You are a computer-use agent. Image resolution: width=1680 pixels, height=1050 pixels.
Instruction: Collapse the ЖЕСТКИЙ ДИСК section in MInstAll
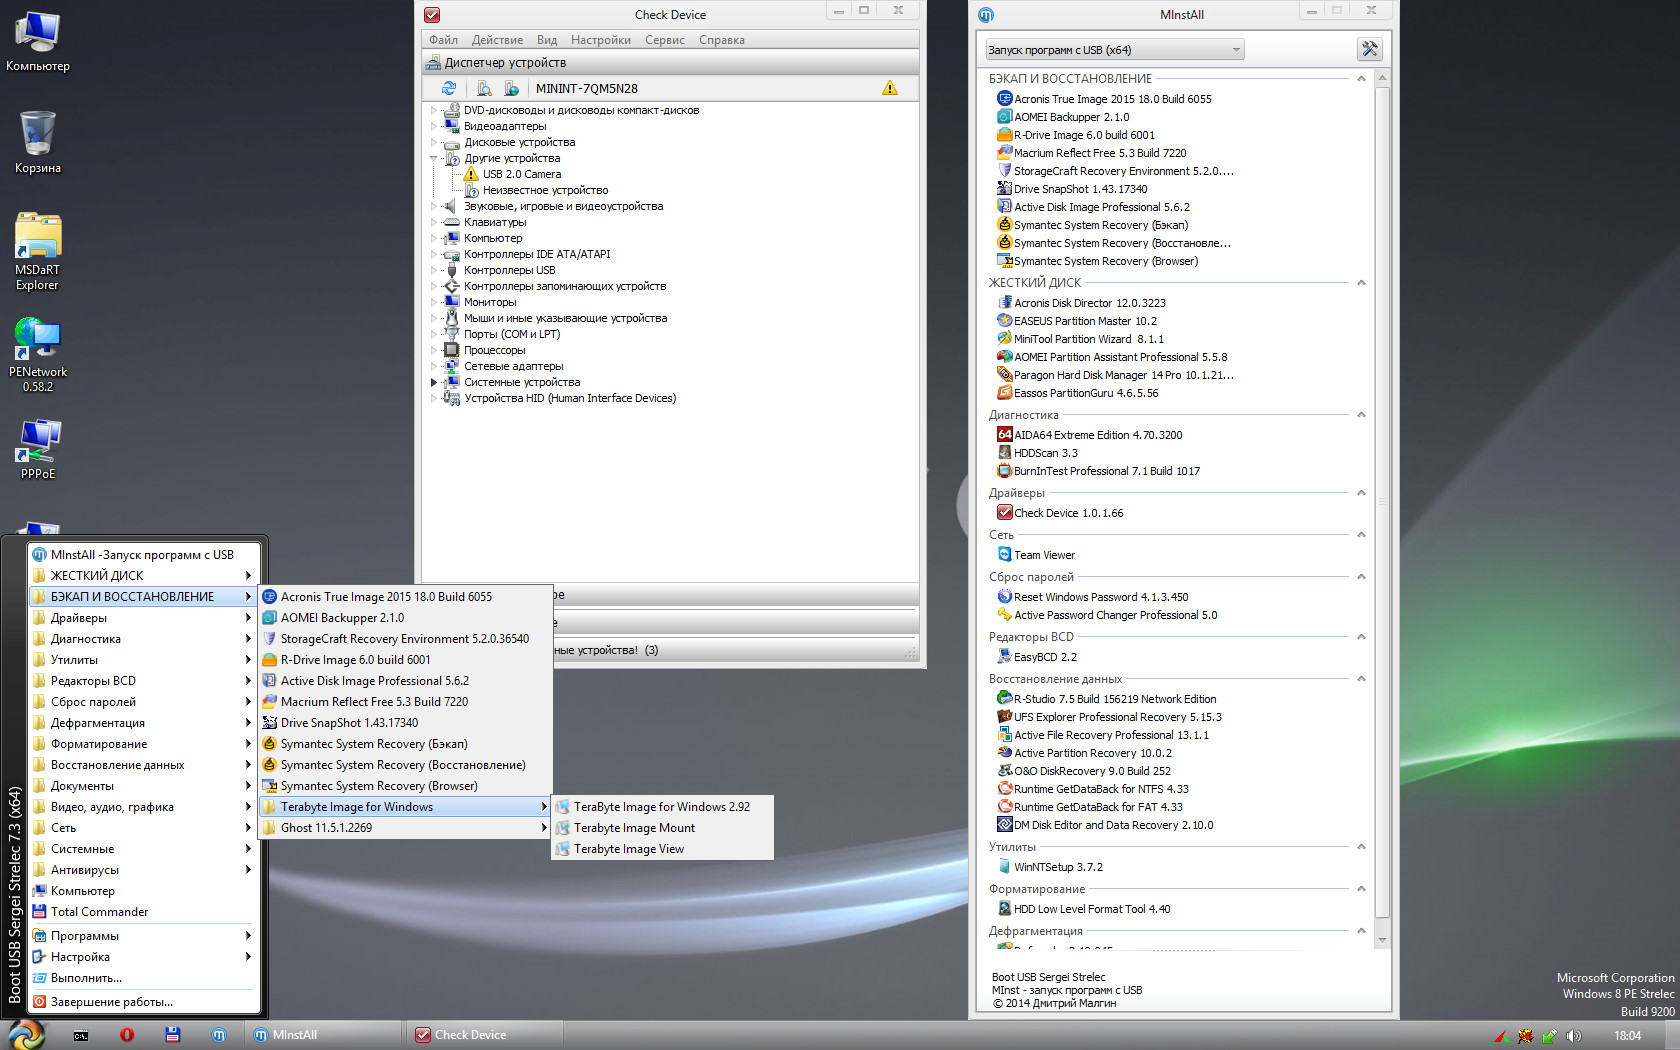click(x=1361, y=283)
